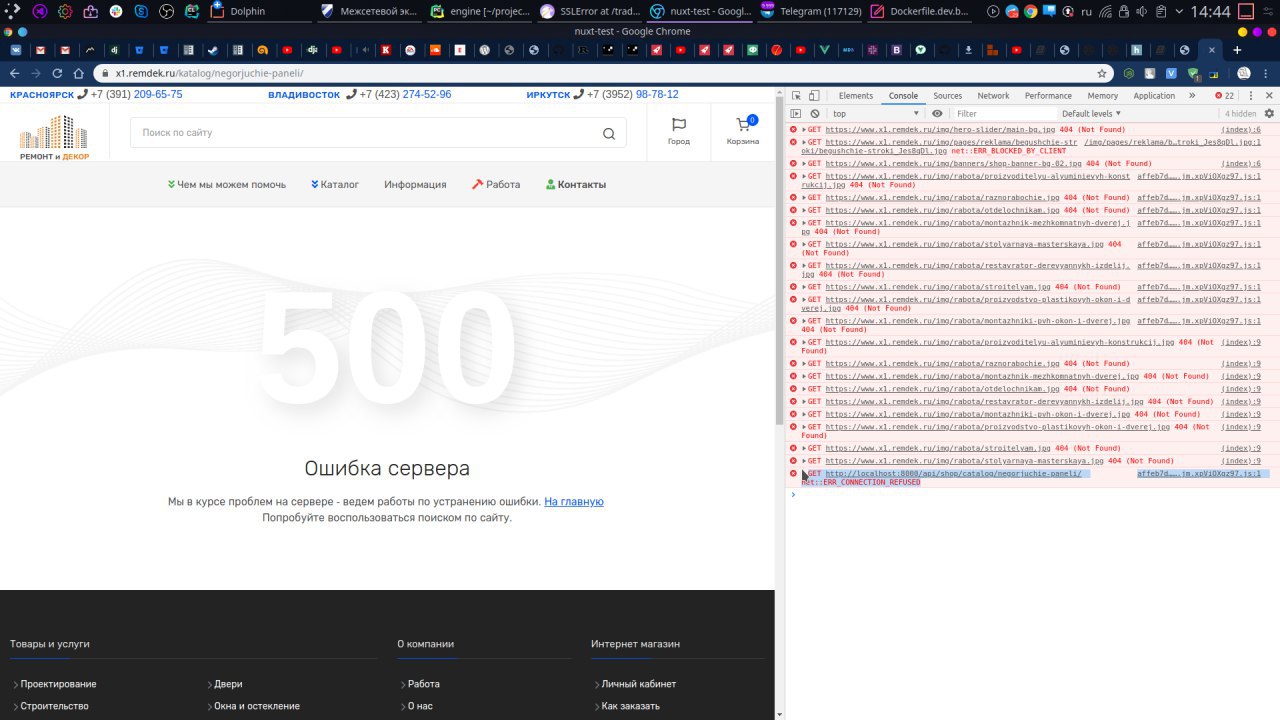Click the Chrome home icon
The width and height of the screenshot is (1280, 720).
coord(79,73)
